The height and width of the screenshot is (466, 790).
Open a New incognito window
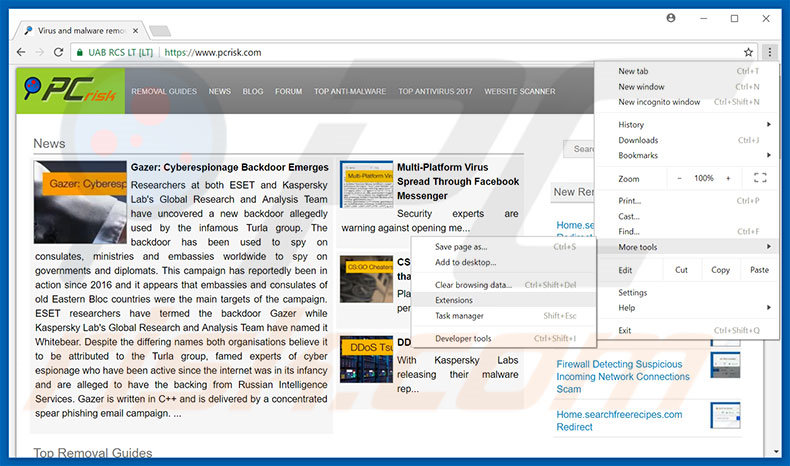point(686,102)
